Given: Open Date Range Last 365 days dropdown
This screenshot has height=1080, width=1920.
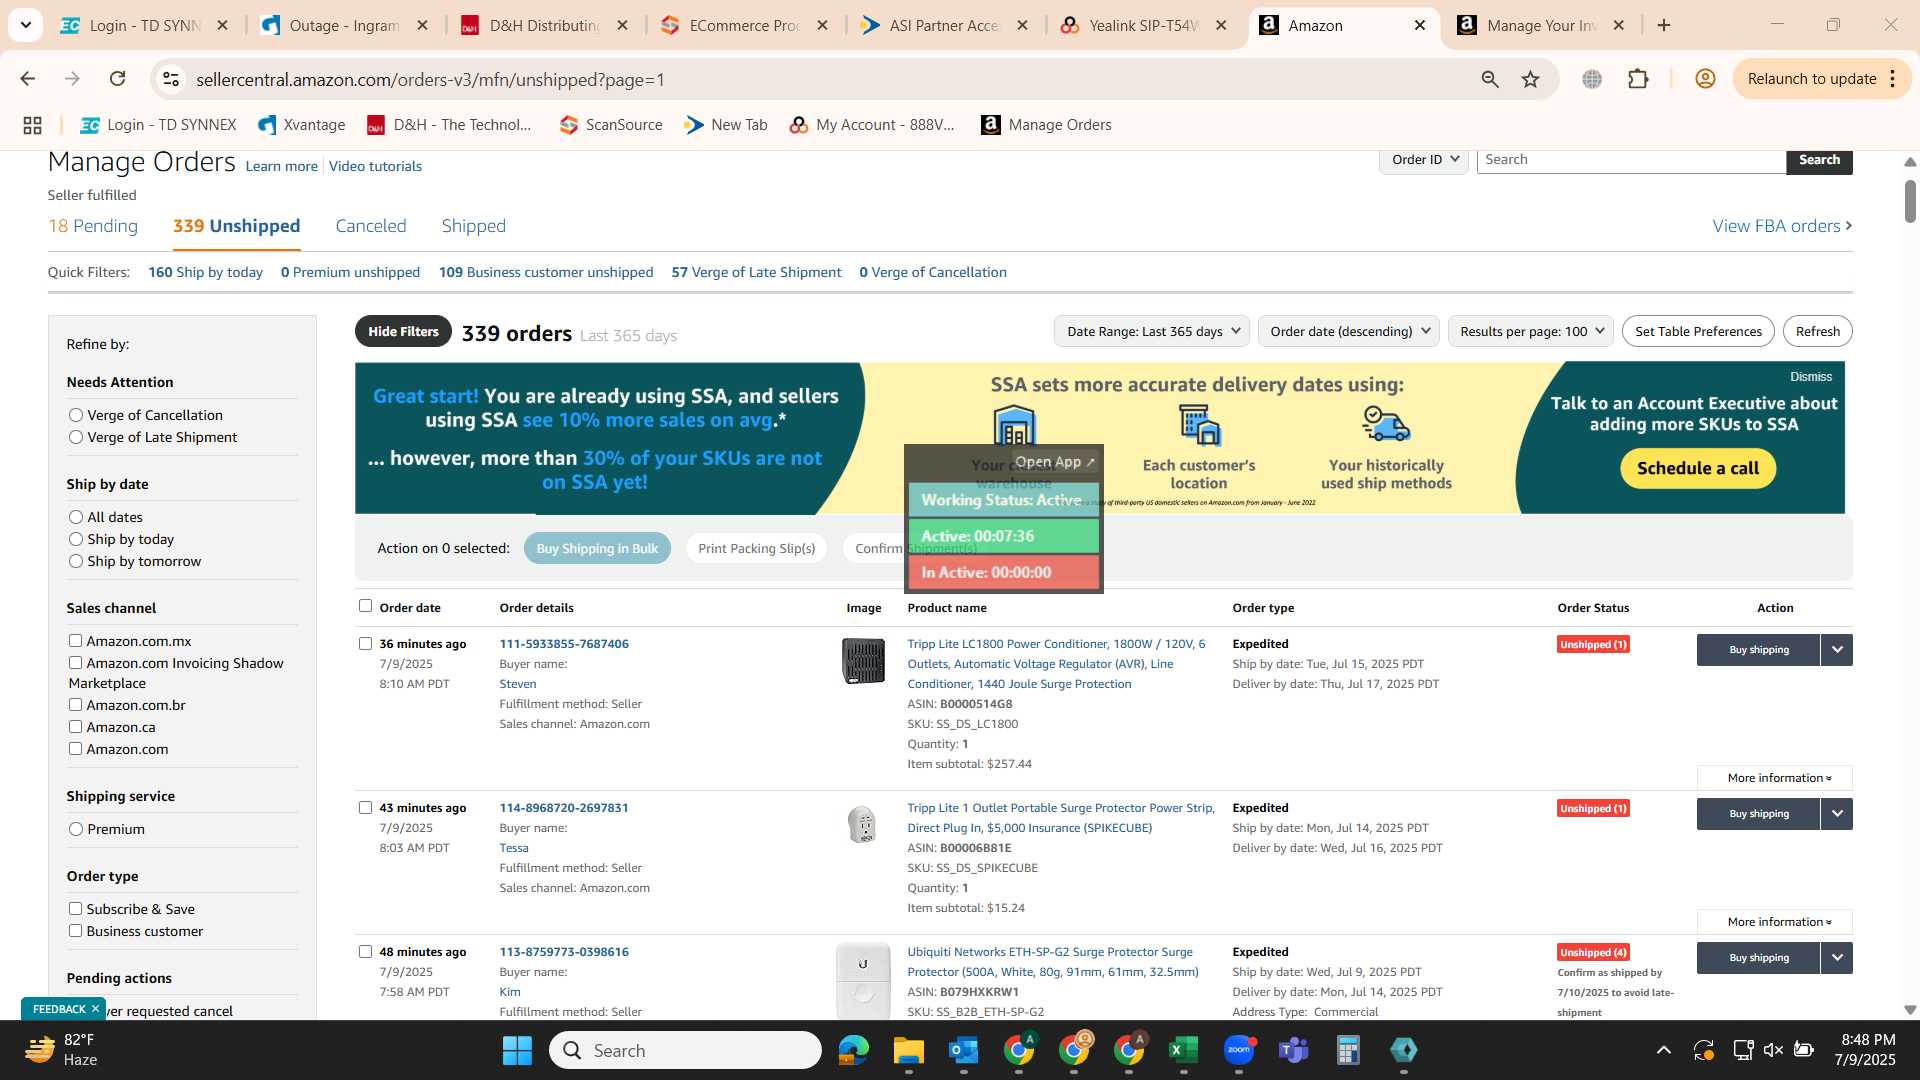Looking at the screenshot, I should click(1152, 331).
